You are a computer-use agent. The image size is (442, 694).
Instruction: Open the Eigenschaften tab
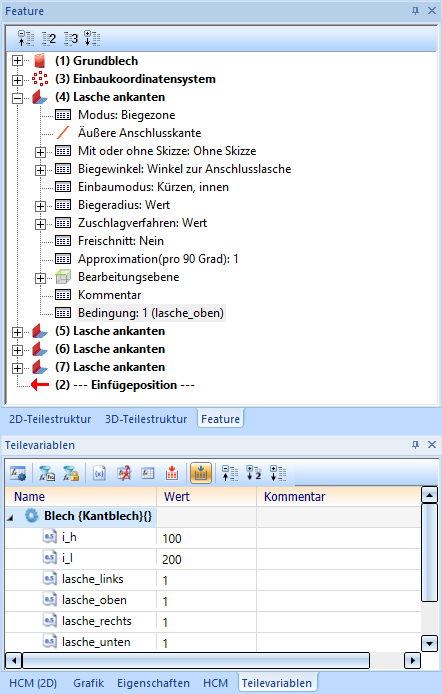click(153, 683)
